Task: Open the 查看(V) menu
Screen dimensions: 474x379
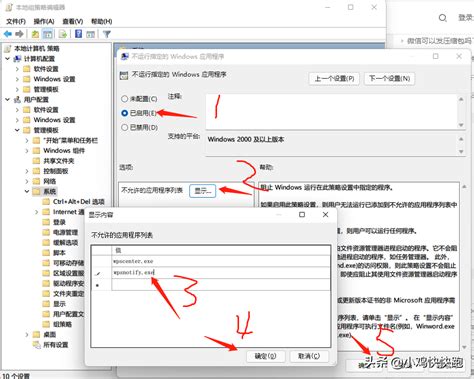Action: [x=73, y=21]
